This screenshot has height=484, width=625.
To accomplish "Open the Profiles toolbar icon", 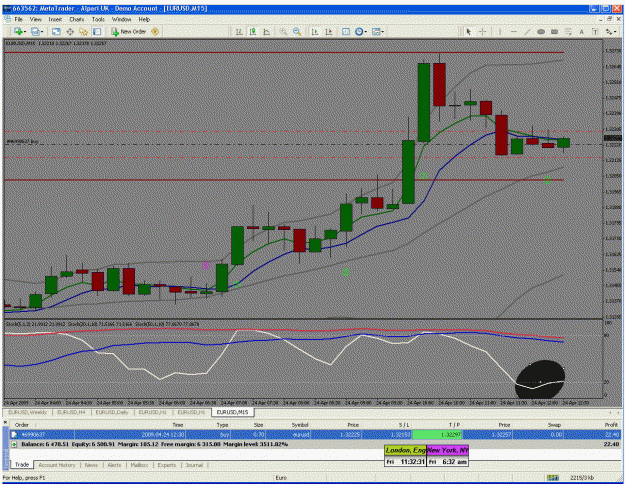I will point(35,31).
